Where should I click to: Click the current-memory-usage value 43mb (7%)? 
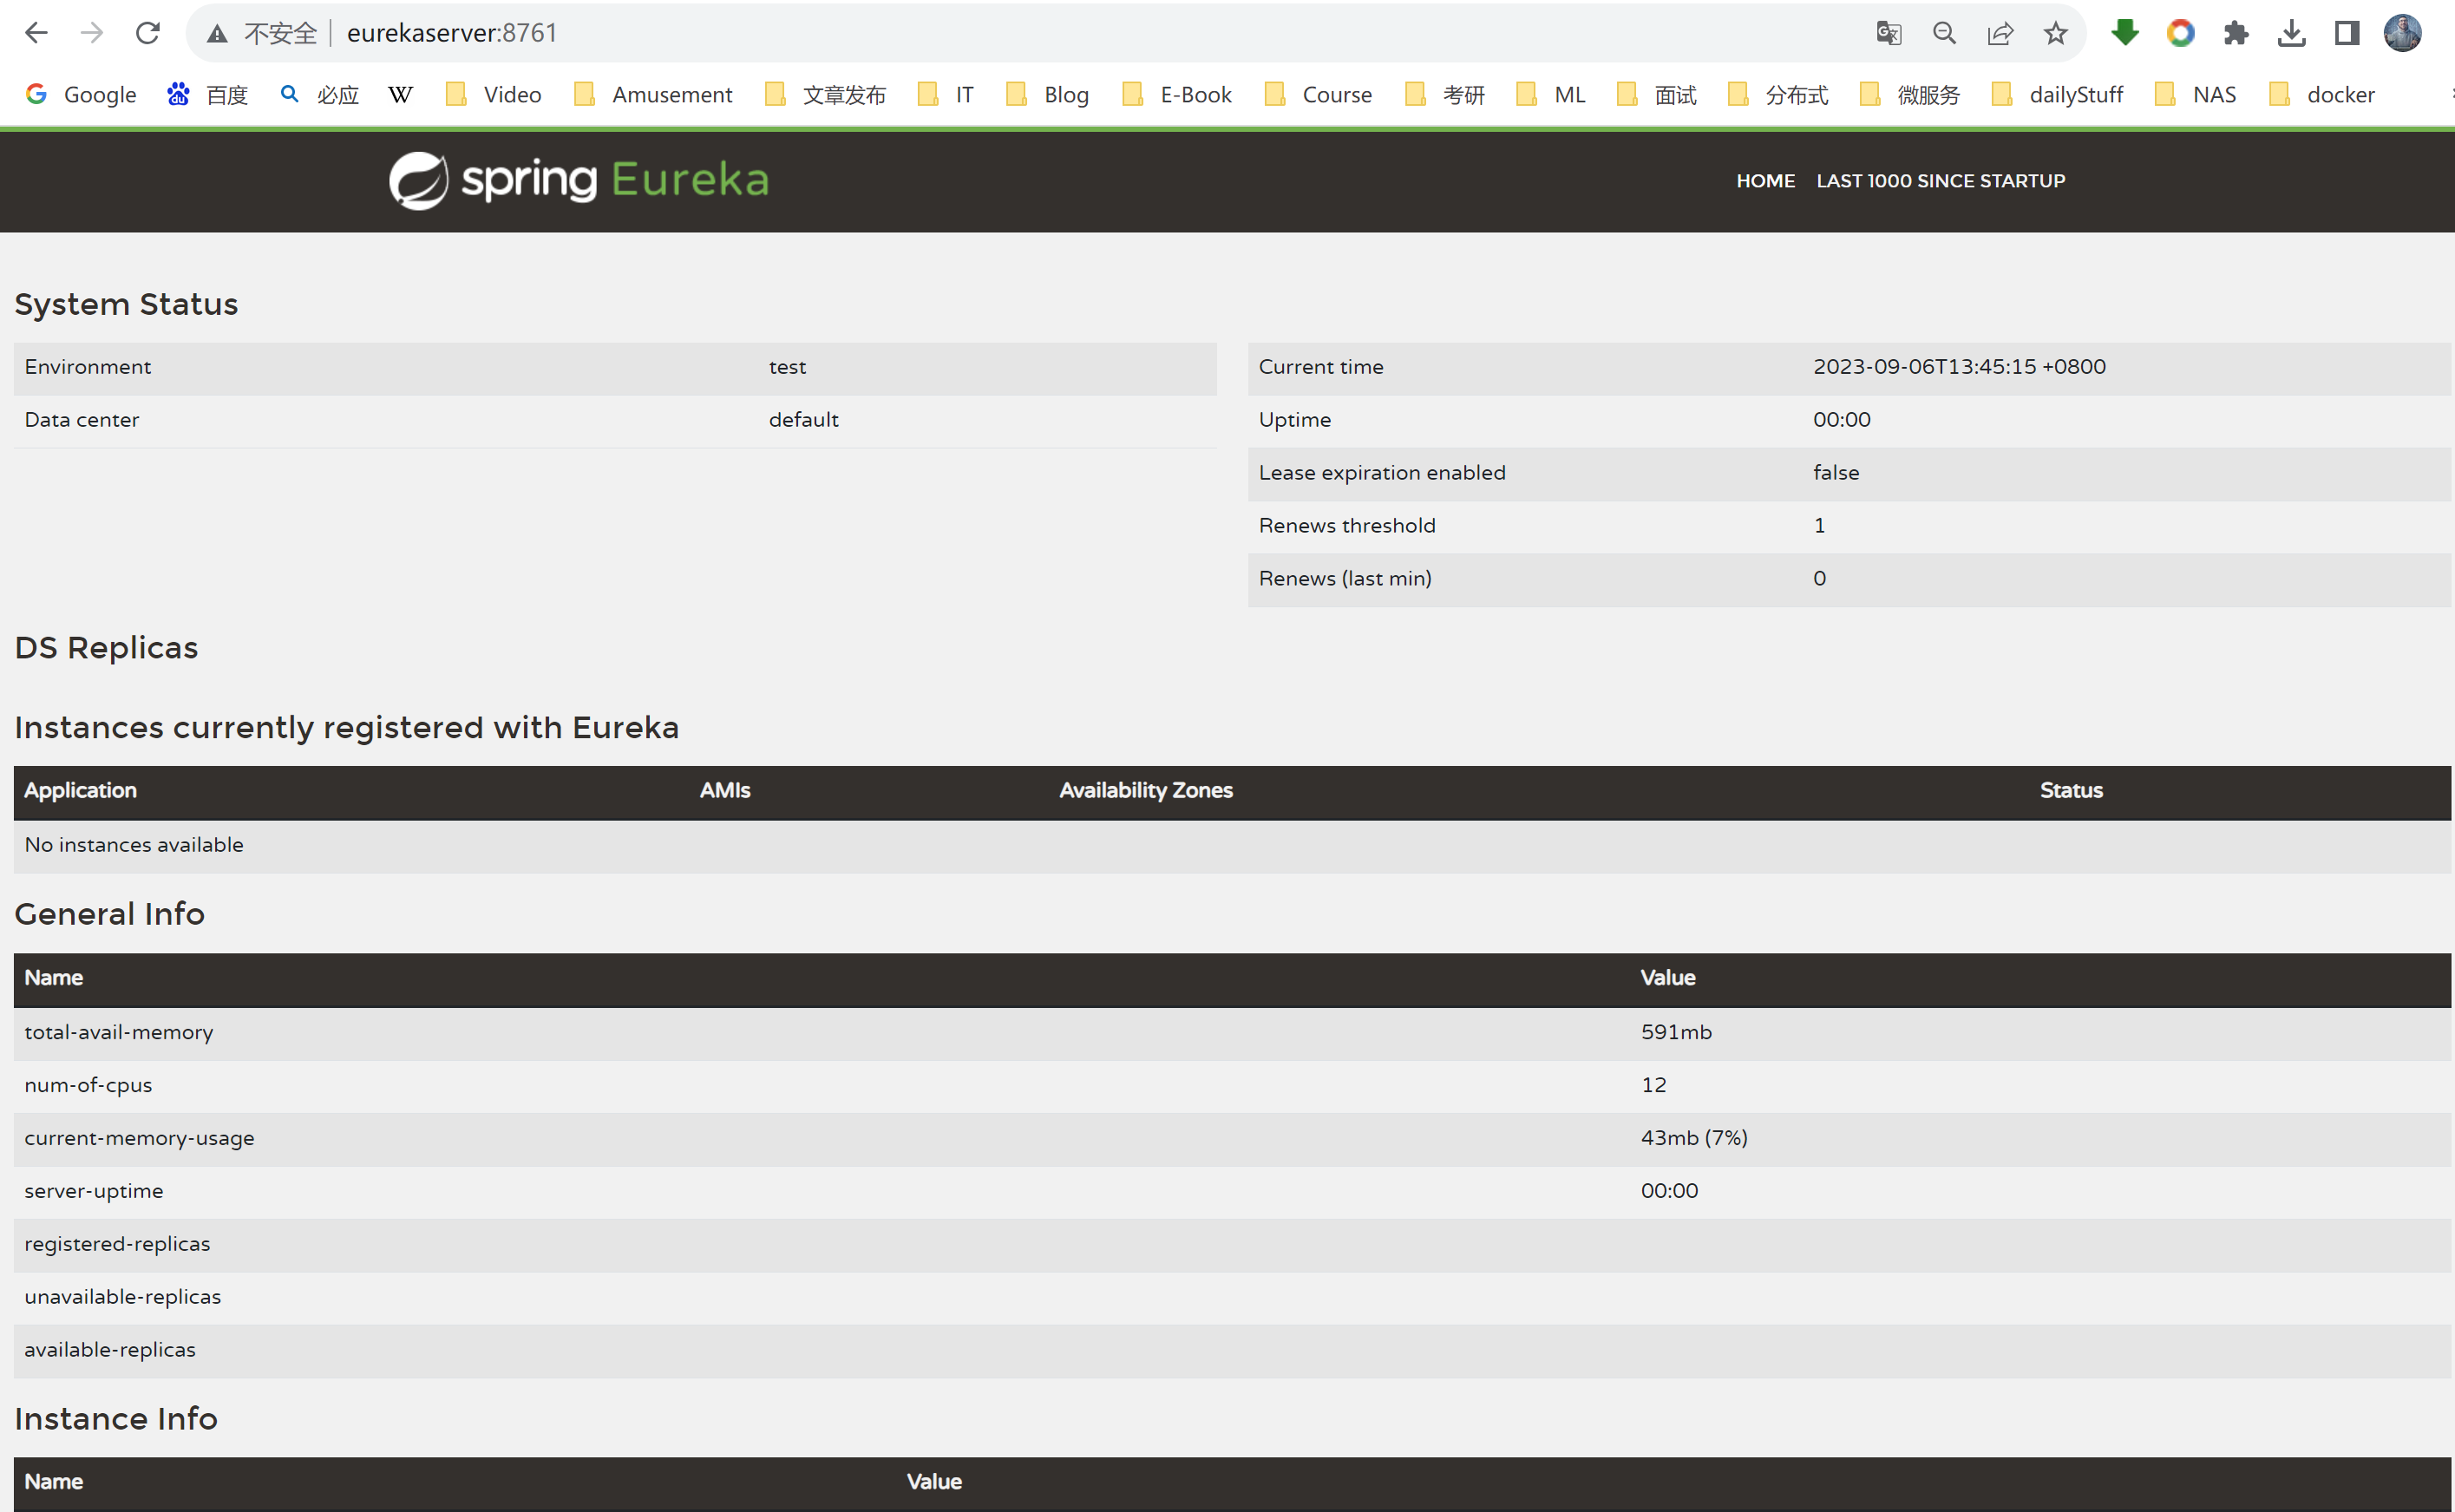pyautogui.click(x=1694, y=1138)
